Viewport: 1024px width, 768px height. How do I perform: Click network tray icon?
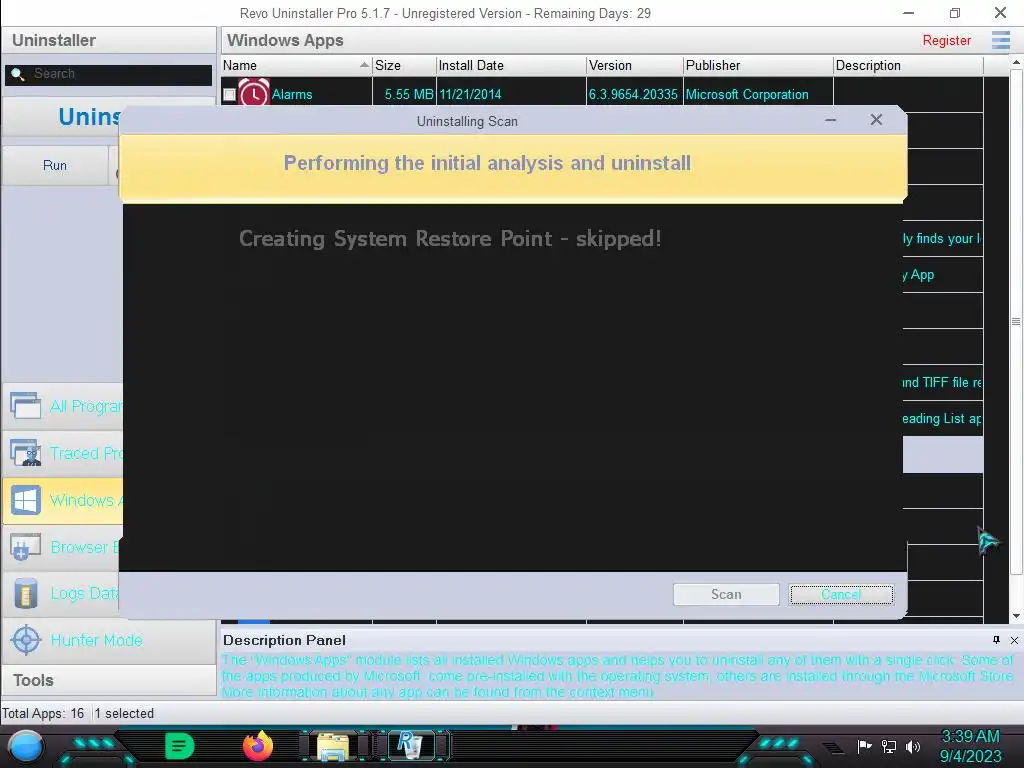(889, 746)
